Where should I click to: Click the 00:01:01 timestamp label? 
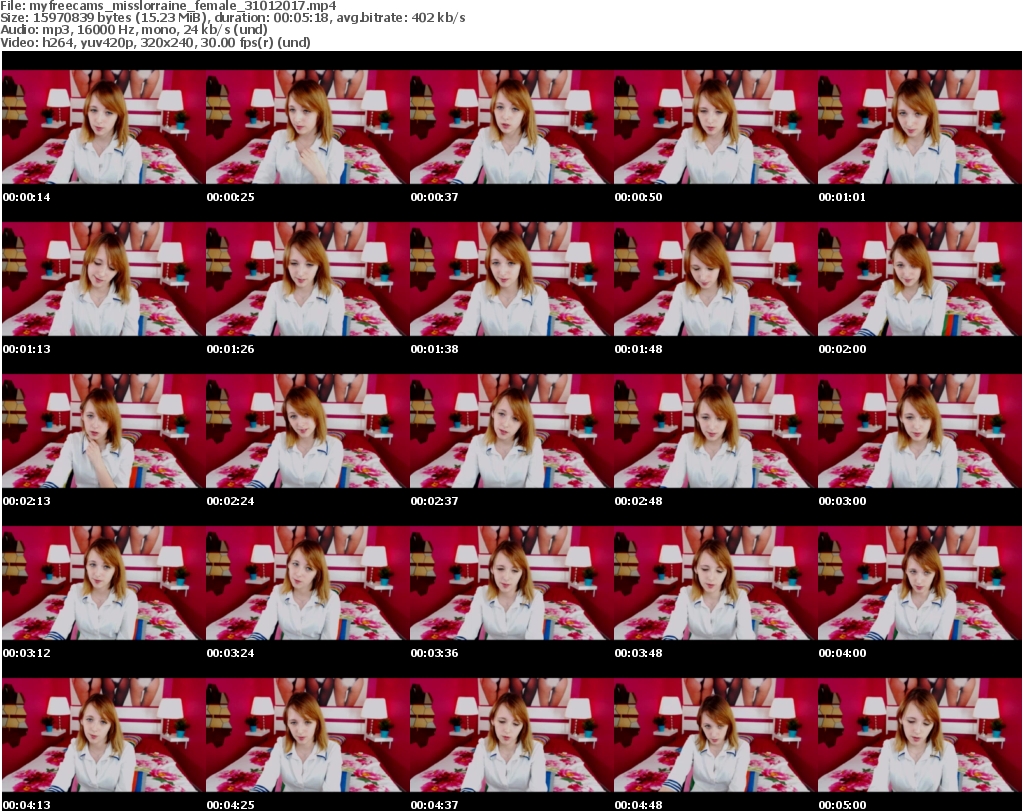point(842,197)
